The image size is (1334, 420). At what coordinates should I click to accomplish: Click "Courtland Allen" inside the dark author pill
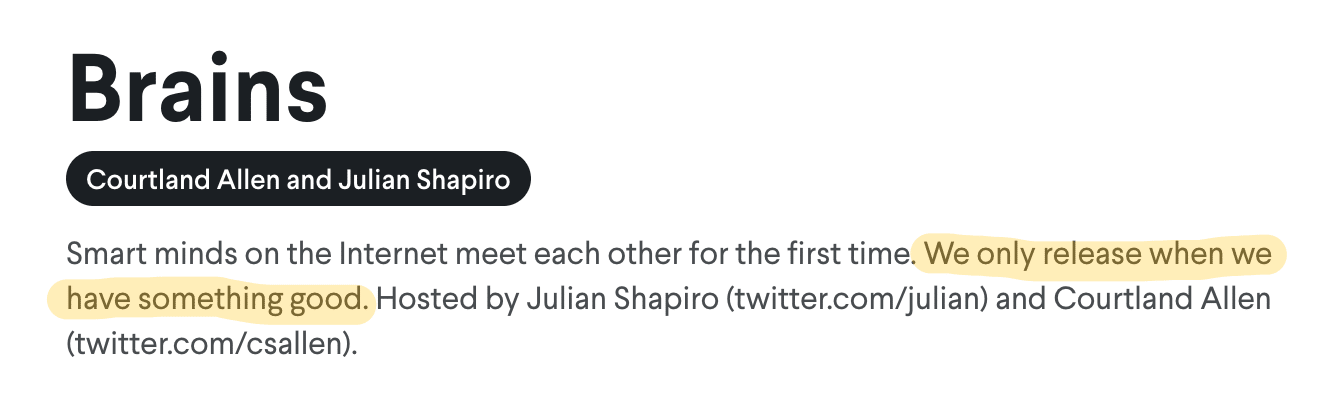pos(165,179)
